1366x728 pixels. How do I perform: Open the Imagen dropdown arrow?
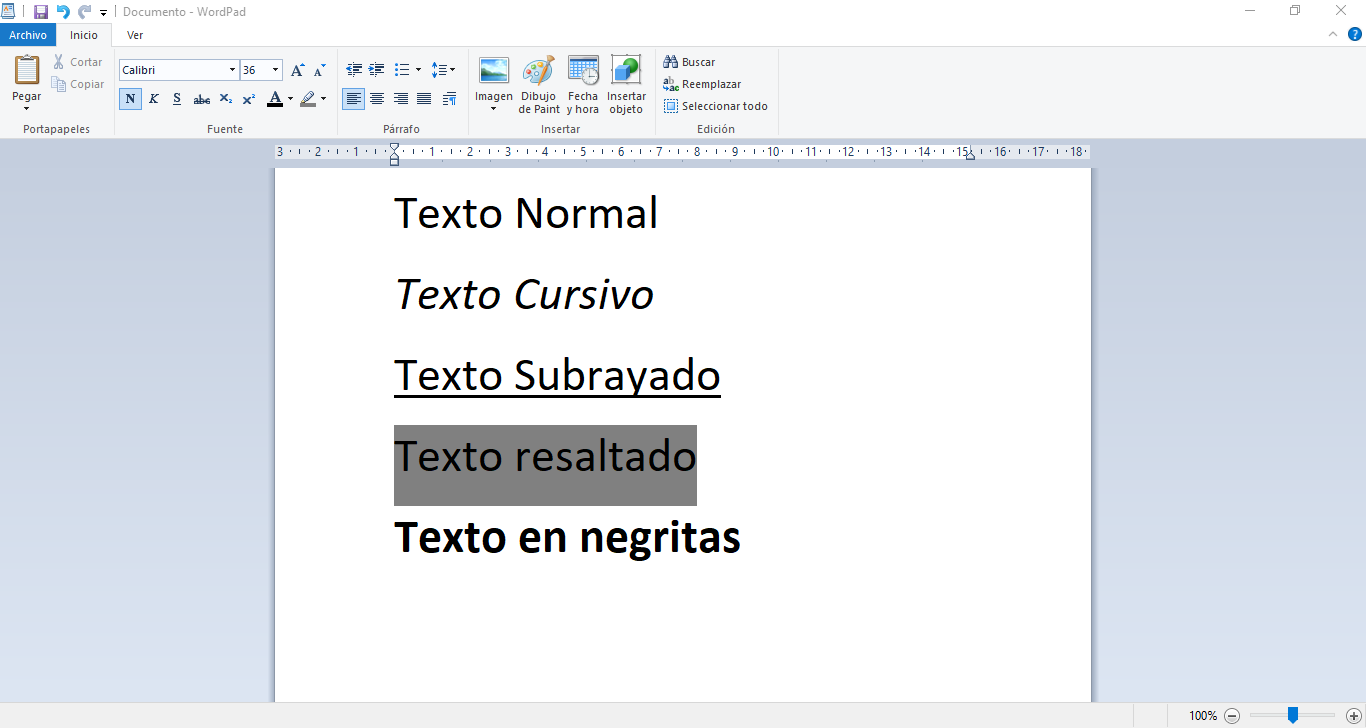494,108
